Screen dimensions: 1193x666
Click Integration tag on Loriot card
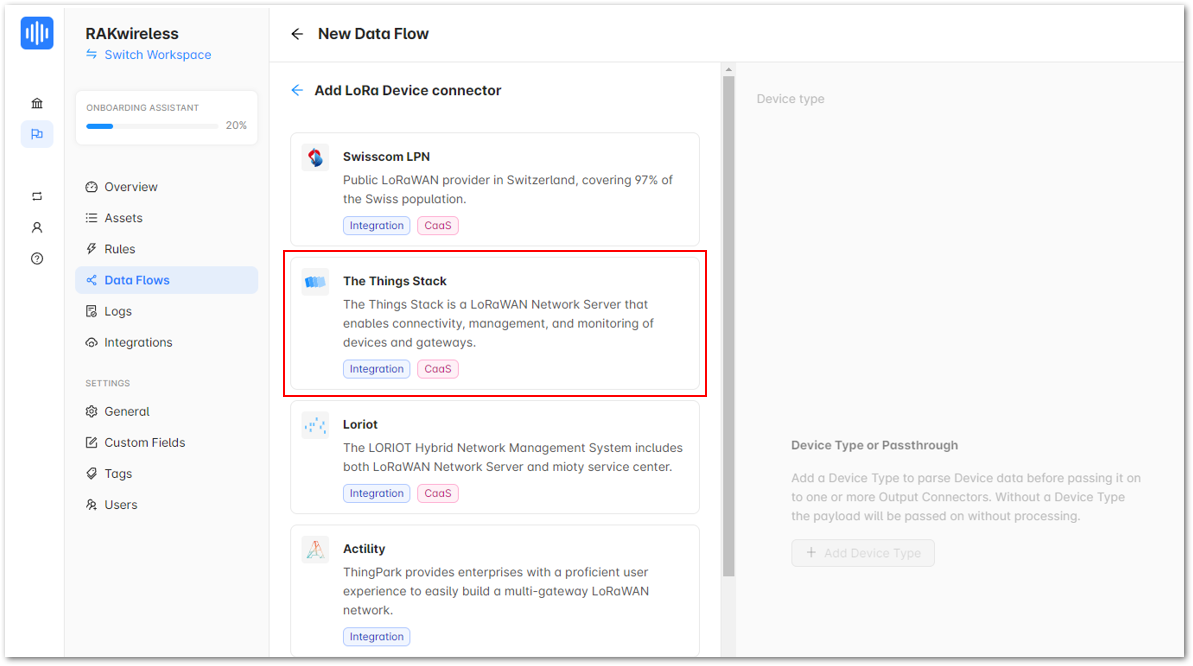tap(377, 493)
